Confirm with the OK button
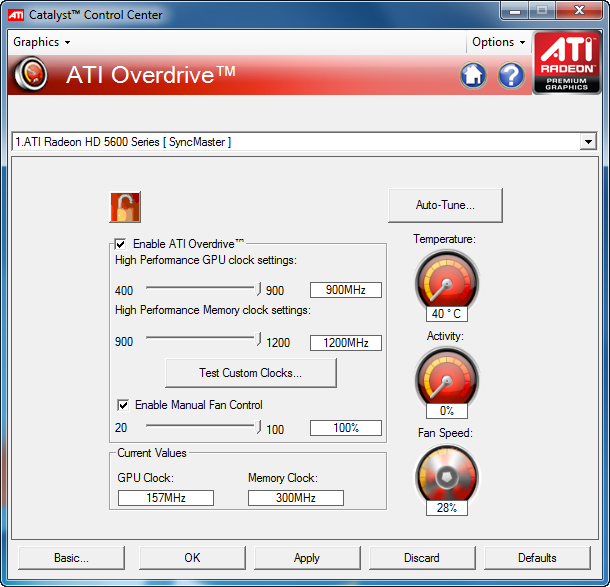The height and width of the screenshot is (587, 610). (x=192, y=558)
